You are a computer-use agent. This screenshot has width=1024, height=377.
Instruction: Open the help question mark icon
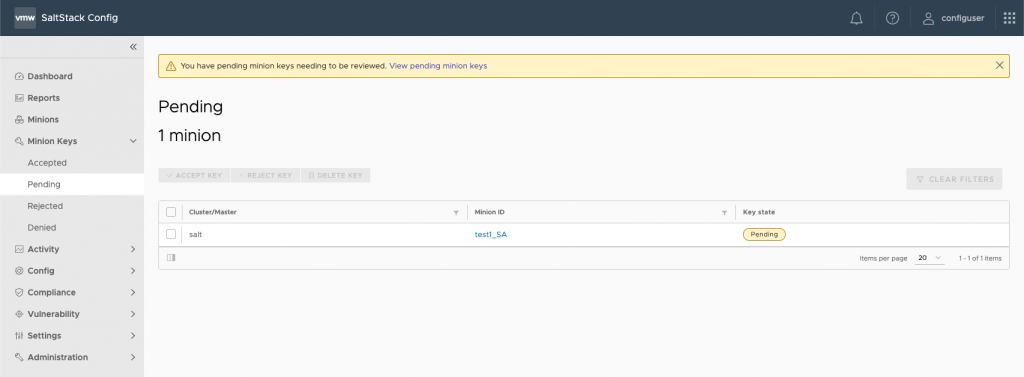pyautogui.click(x=892, y=18)
